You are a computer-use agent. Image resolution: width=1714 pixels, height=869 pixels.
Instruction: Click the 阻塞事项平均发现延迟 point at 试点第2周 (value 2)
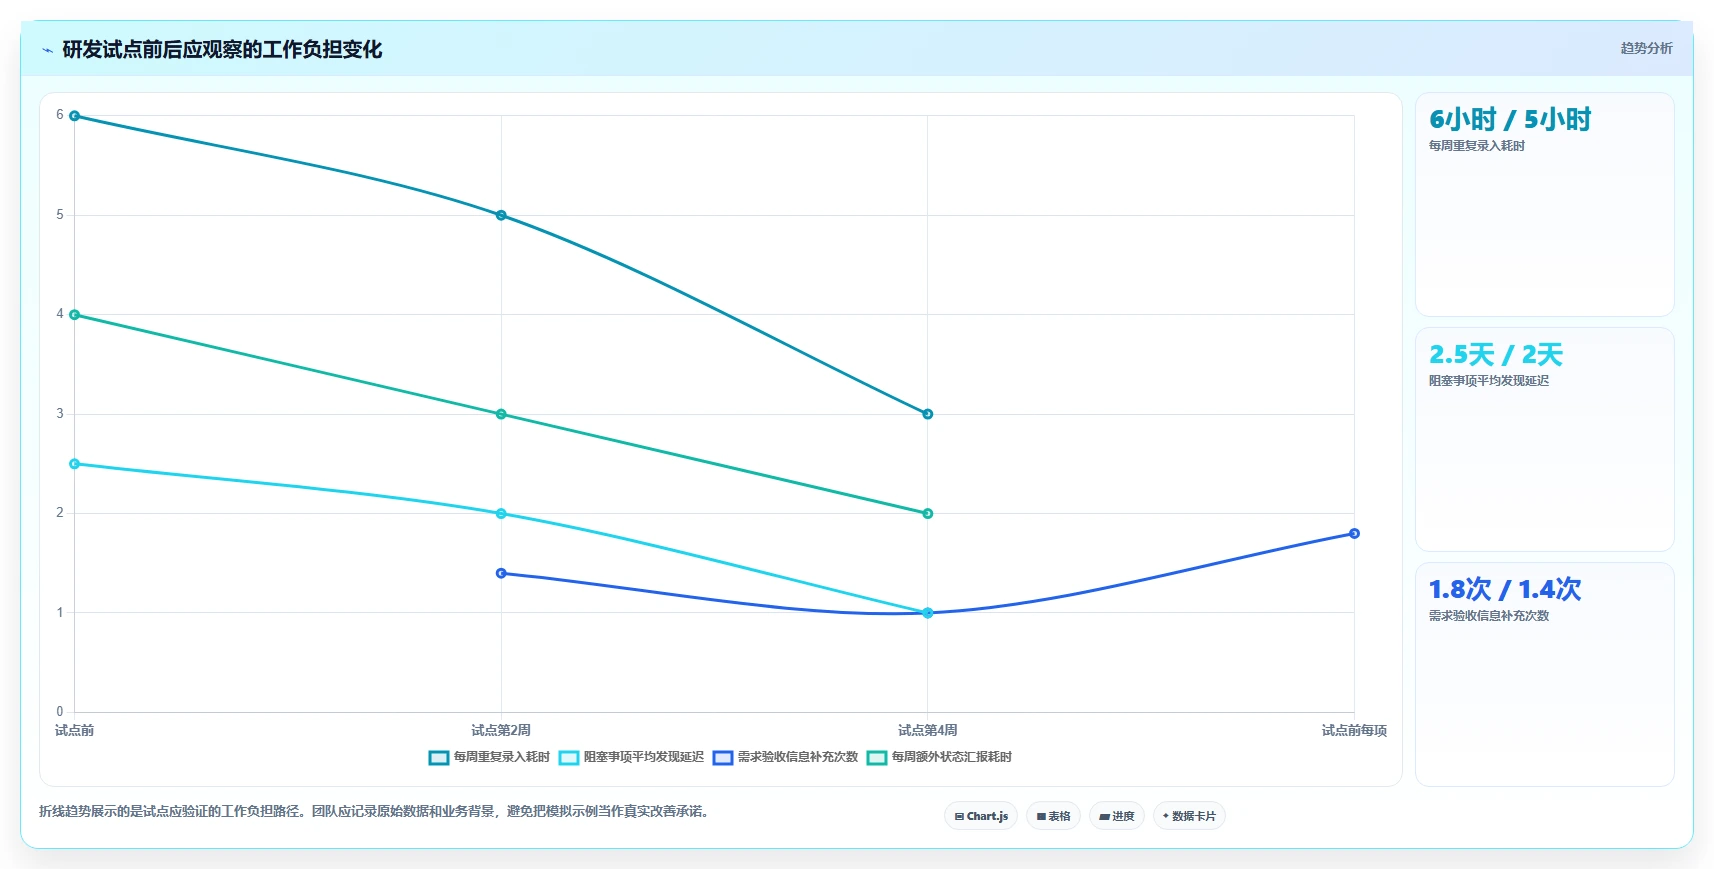tap(501, 513)
